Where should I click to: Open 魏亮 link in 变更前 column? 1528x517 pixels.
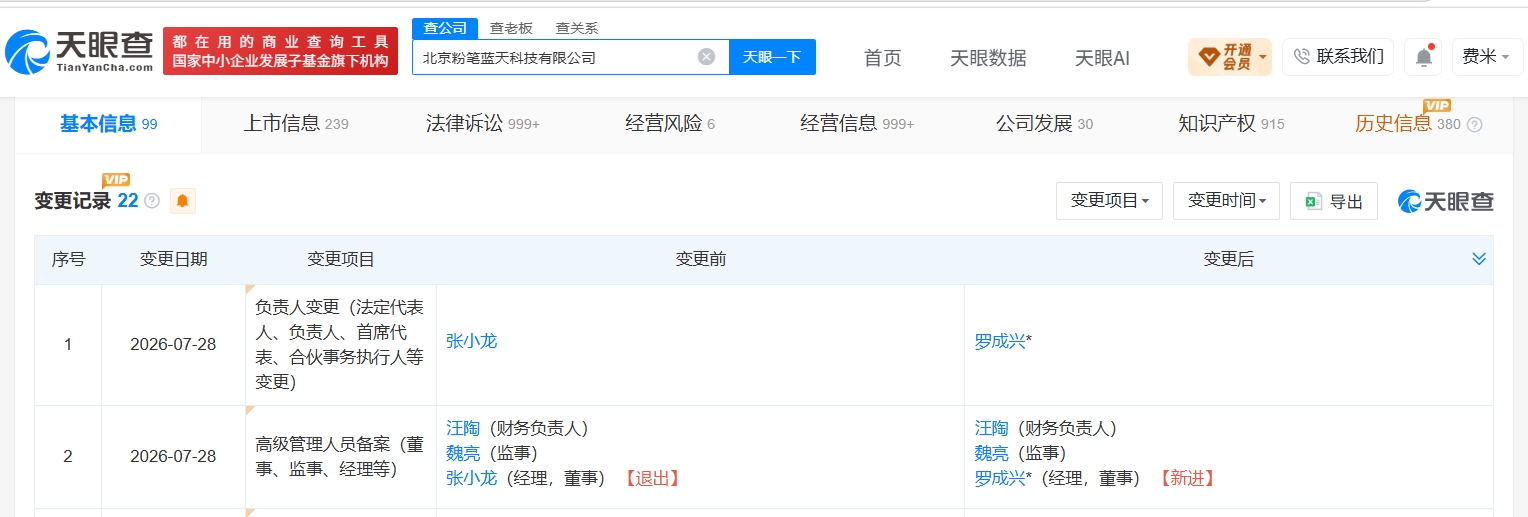[x=463, y=453]
